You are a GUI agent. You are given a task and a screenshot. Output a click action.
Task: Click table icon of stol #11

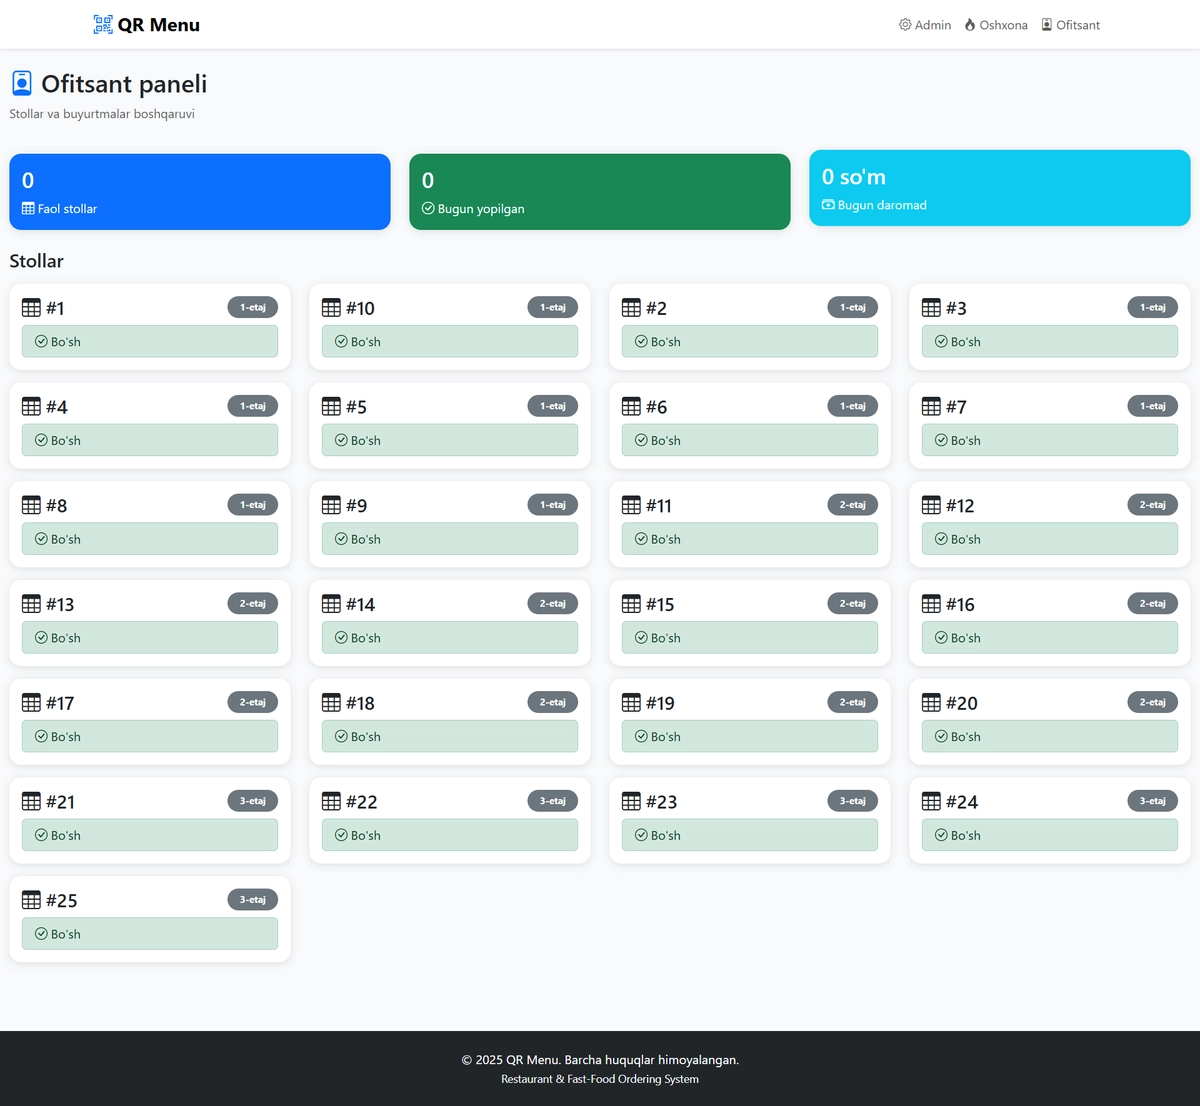[631, 506]
